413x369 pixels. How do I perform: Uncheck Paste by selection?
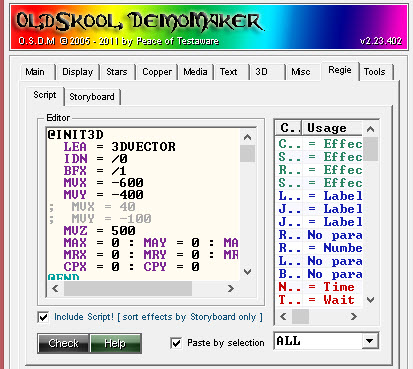(176, 343)
